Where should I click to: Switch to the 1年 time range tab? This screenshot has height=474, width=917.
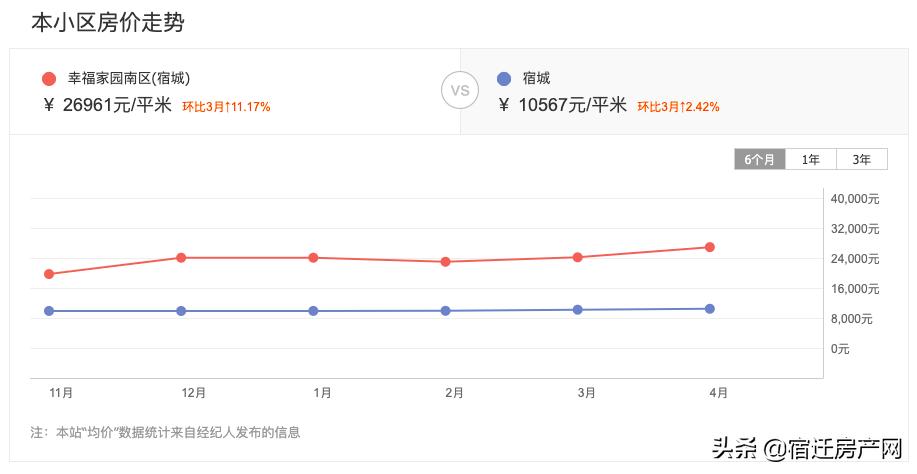click(x=811, y=159)
